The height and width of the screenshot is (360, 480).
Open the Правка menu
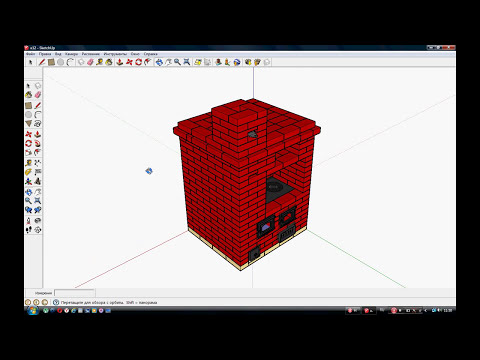[45, 54]
